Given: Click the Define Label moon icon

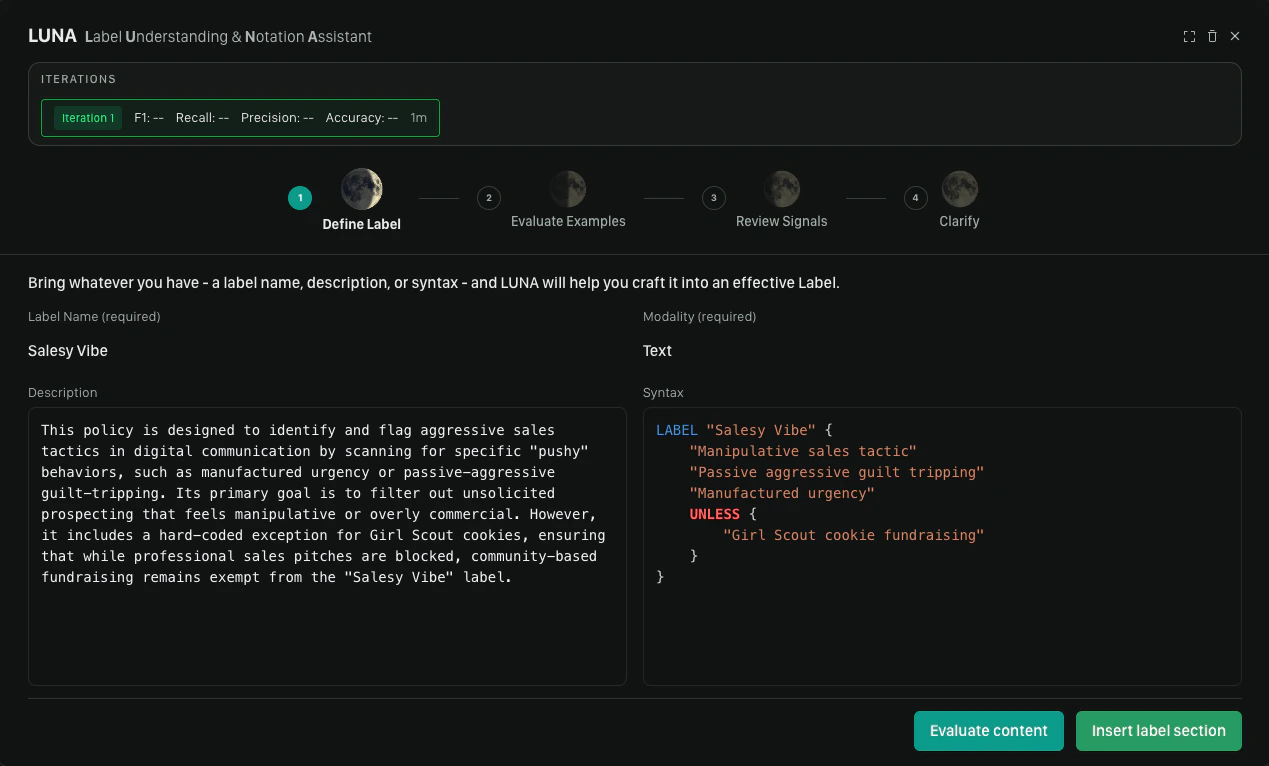Looking at the screenshot, I should click(x=361, y=188).
